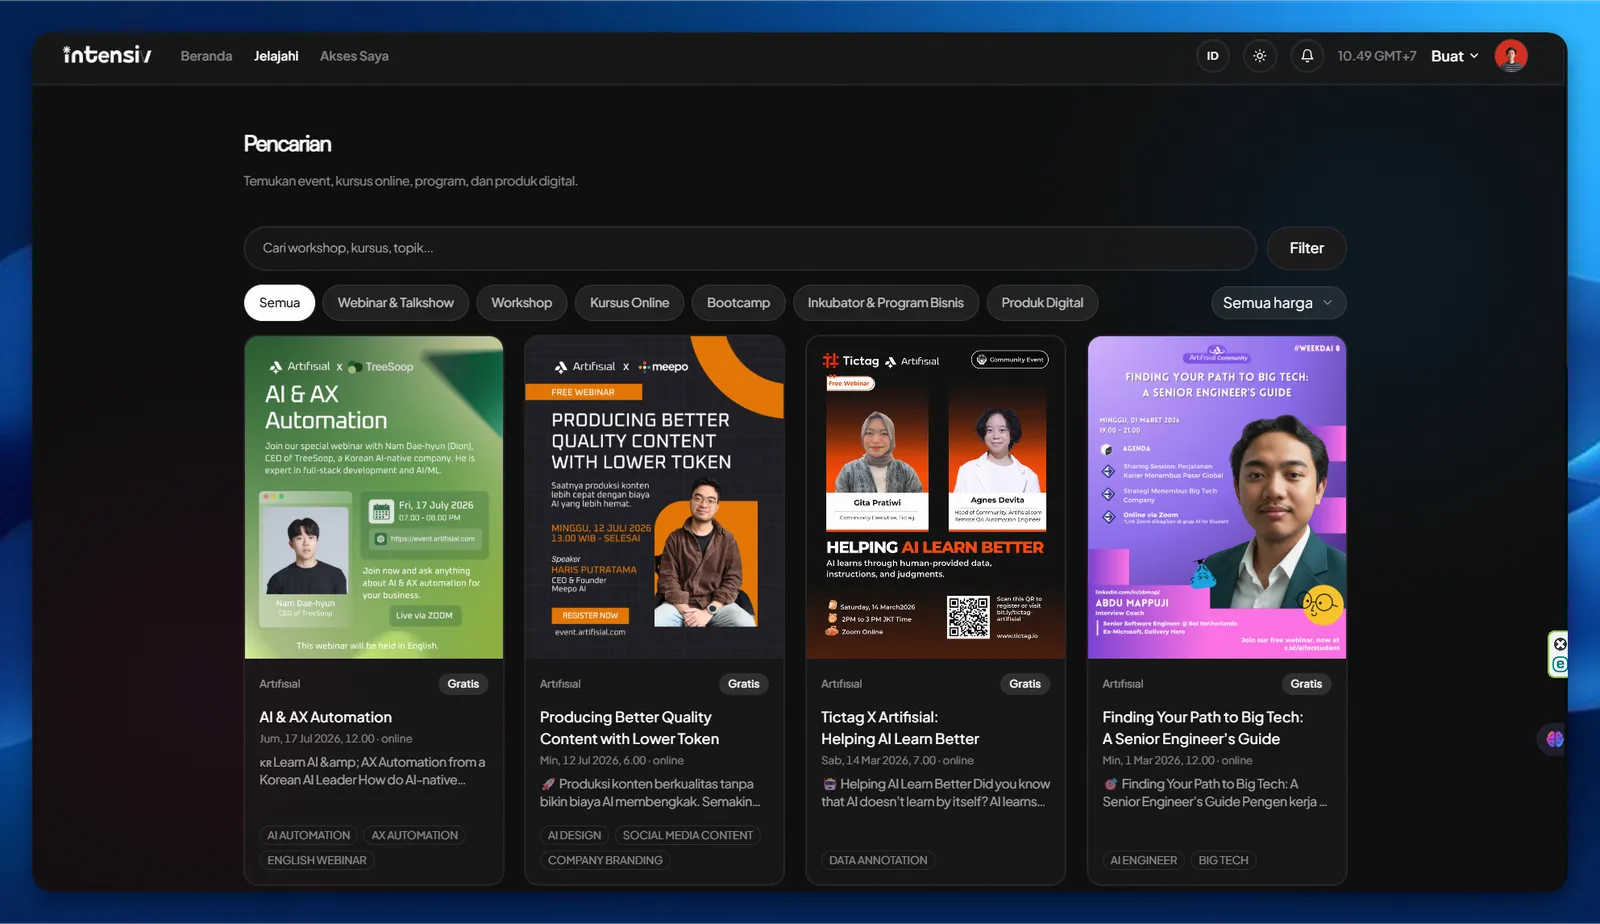Click the AI DESIGN tag
The height and width of the screenshot is (924, 1600).
point(574,835)
